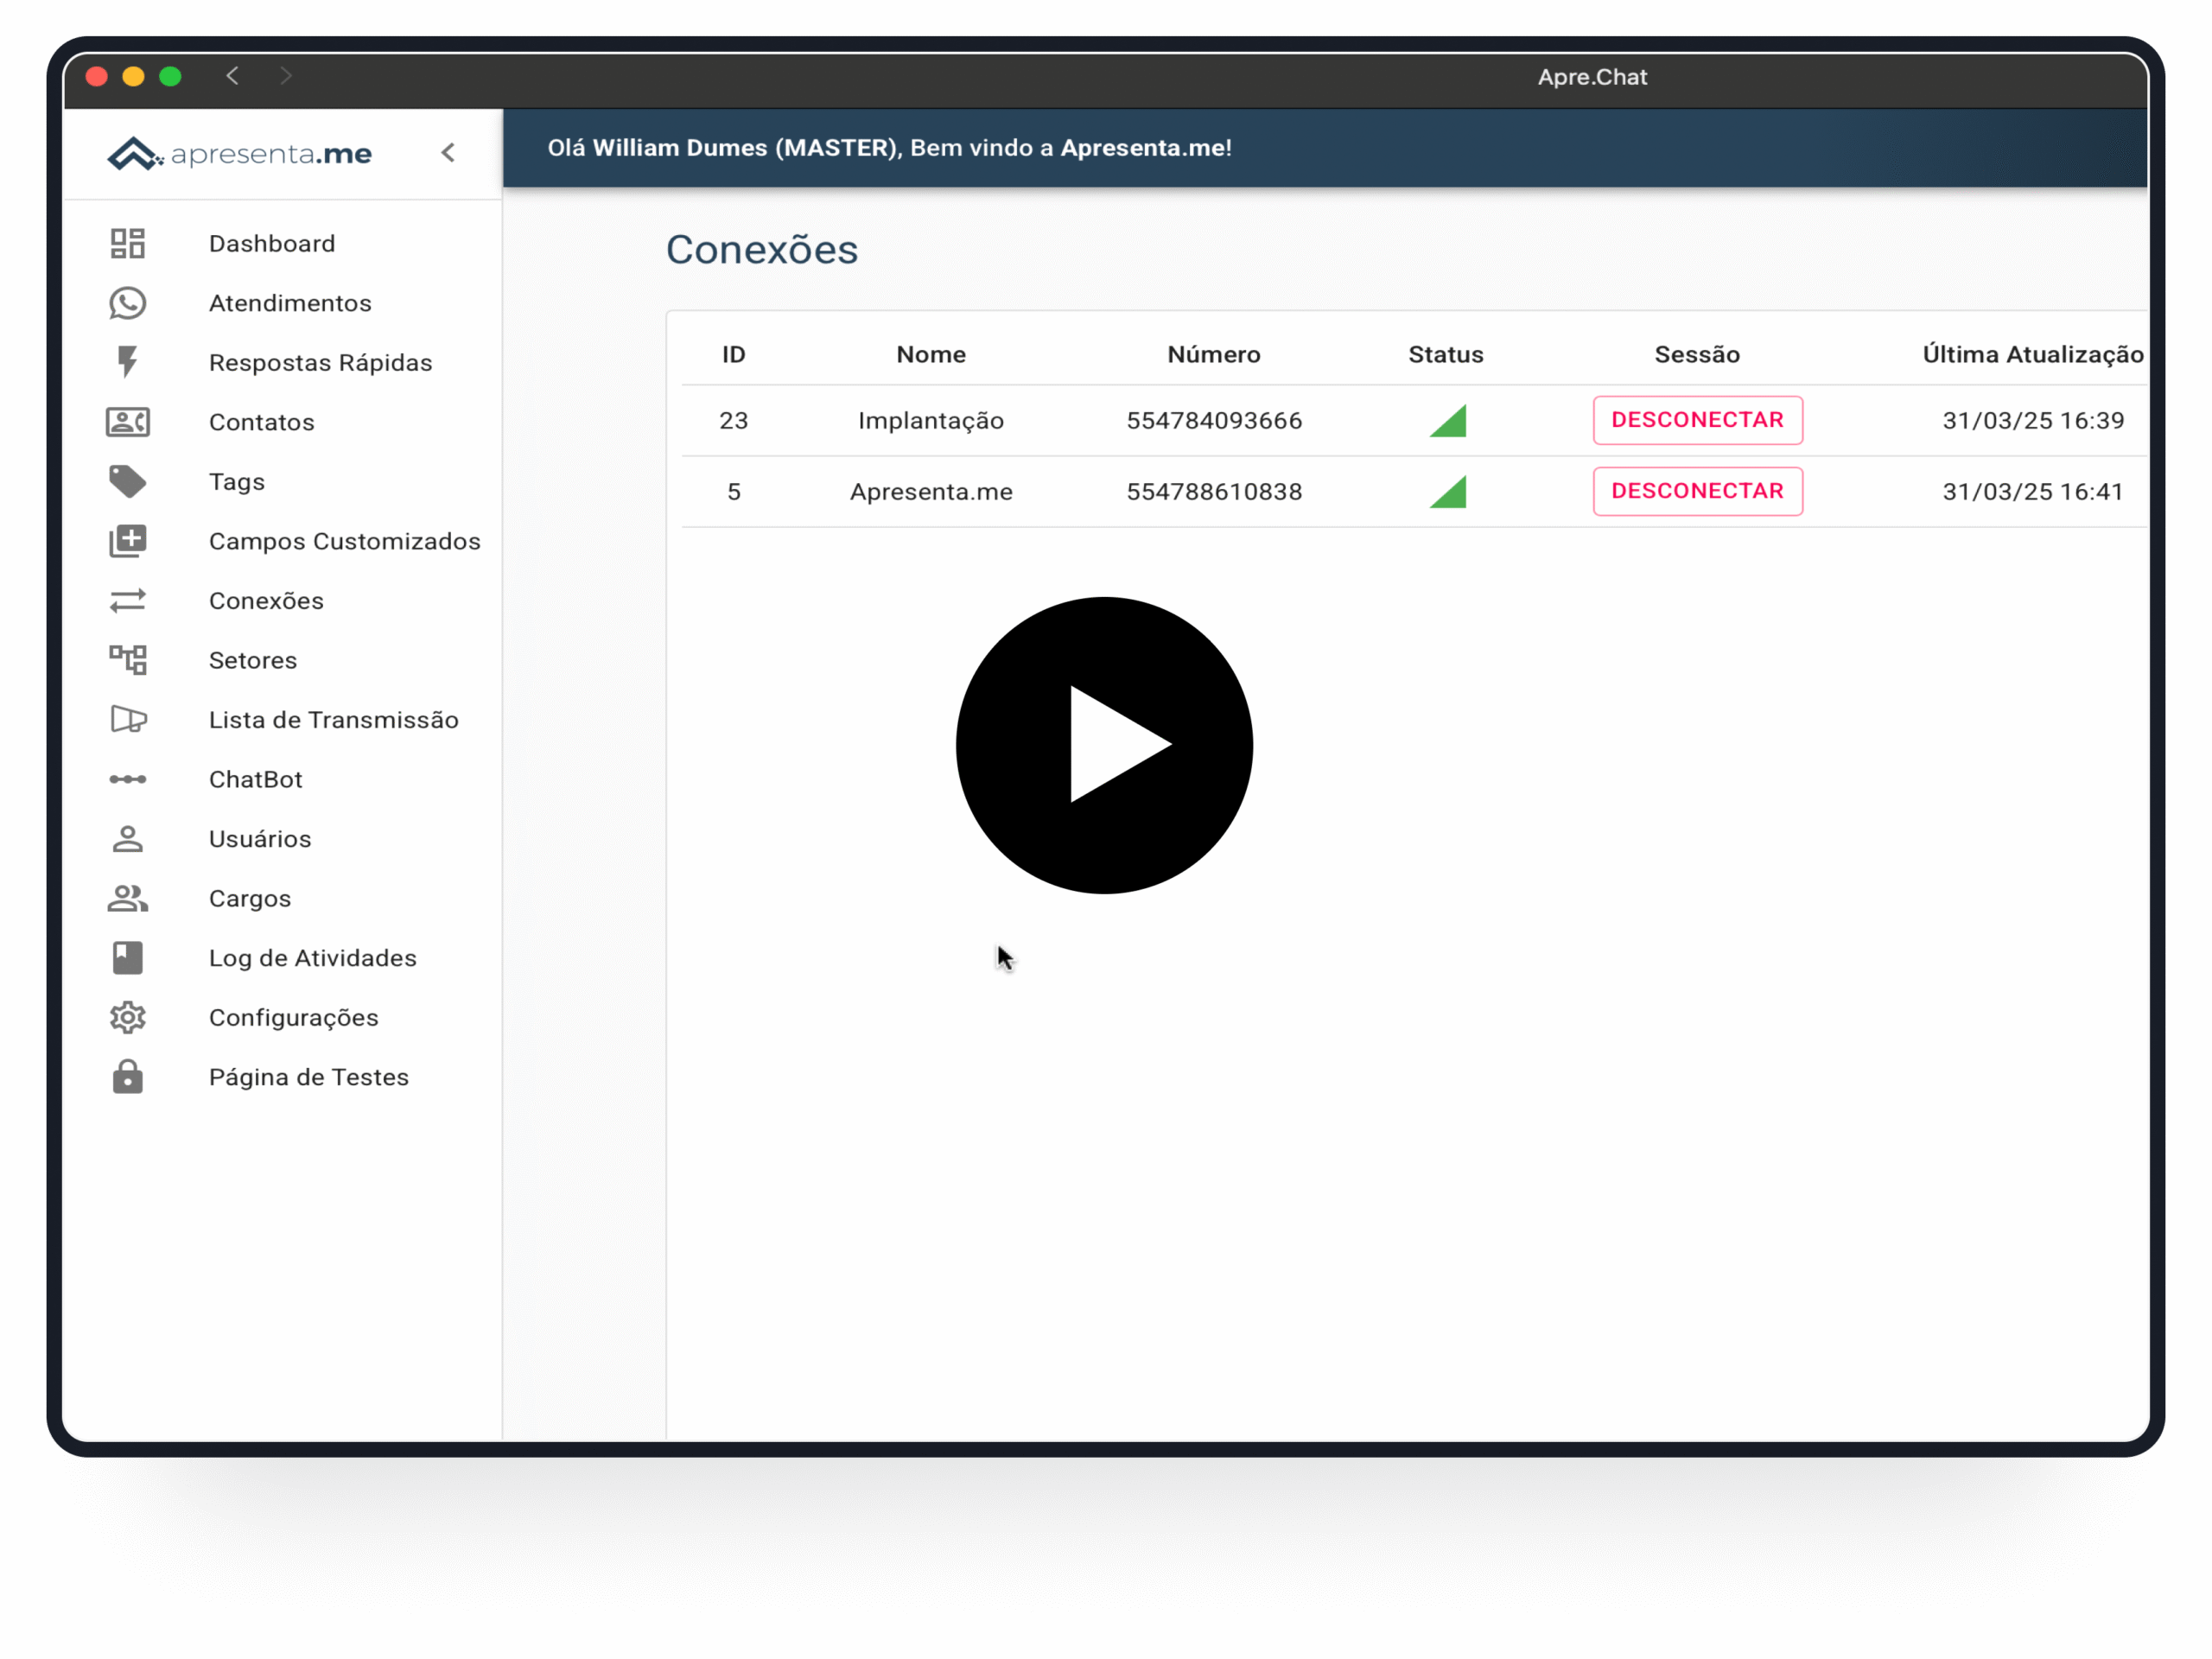The height and width of the screenshot is (1659, 2212).
Task: Open Log de Atividades menu item
Action: 312,958
